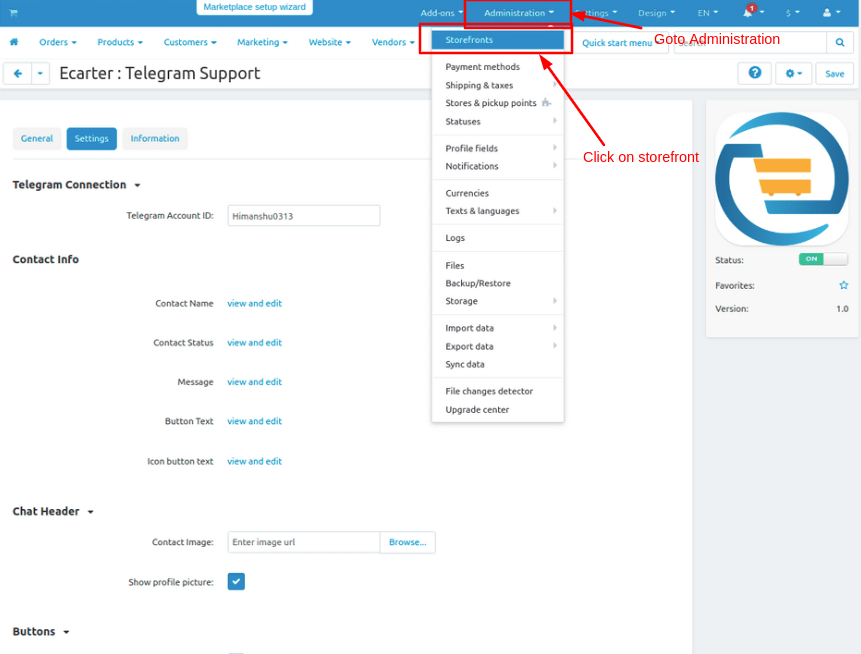Viewport: 861px width, 654px height.
Task: Uncheck Show profile picture checkbox
Action: (236, 581)
